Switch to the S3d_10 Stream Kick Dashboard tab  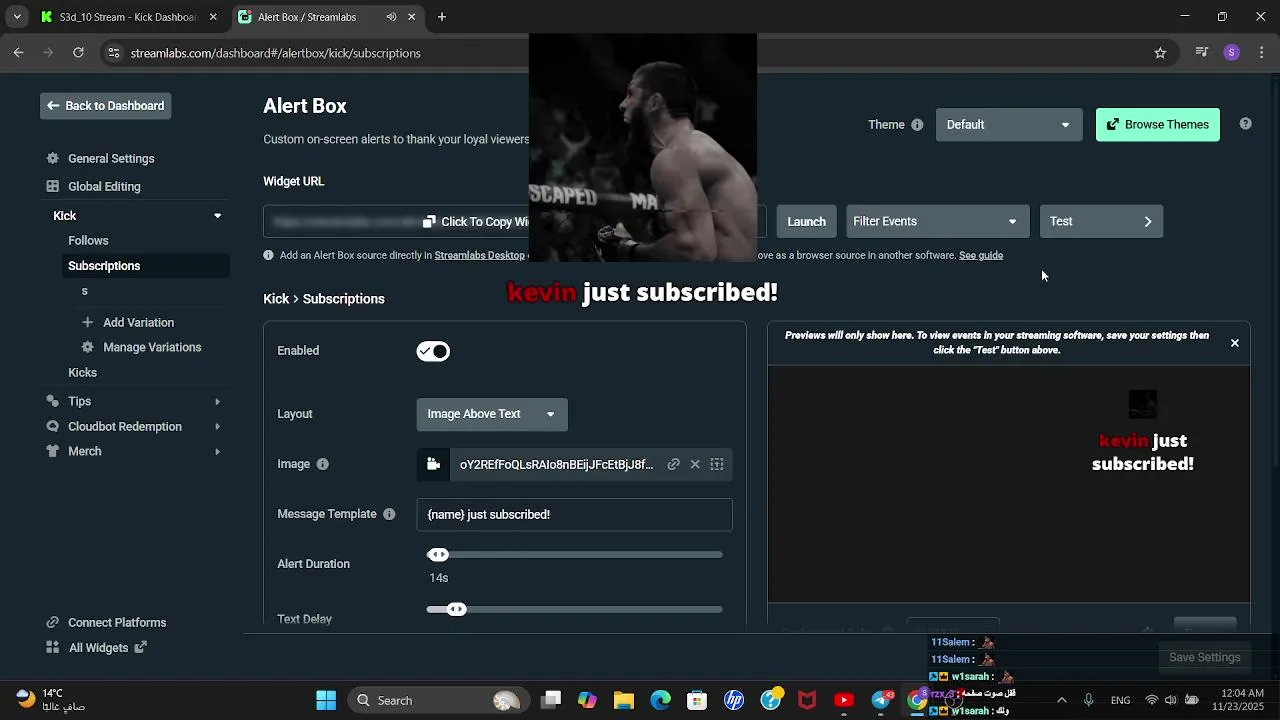click(x=129, y=17)
